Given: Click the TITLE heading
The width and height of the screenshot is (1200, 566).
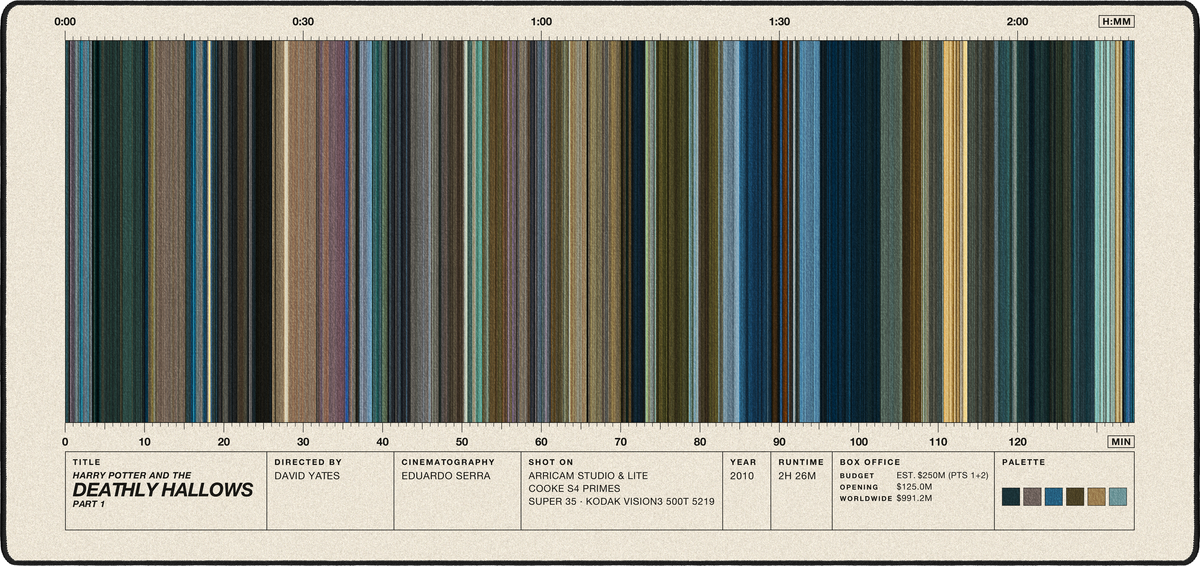Looking at the screenshot, I should (x=86, y=463).
